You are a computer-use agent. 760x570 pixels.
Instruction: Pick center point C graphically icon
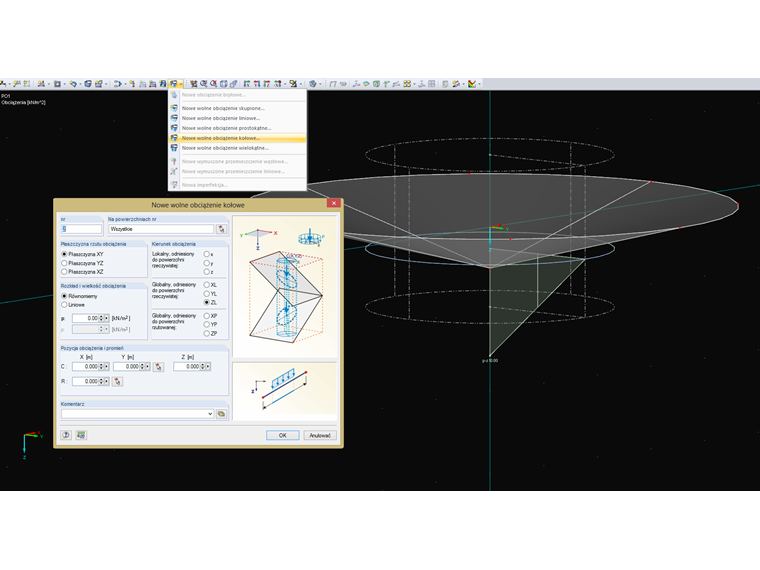(158, 367)
